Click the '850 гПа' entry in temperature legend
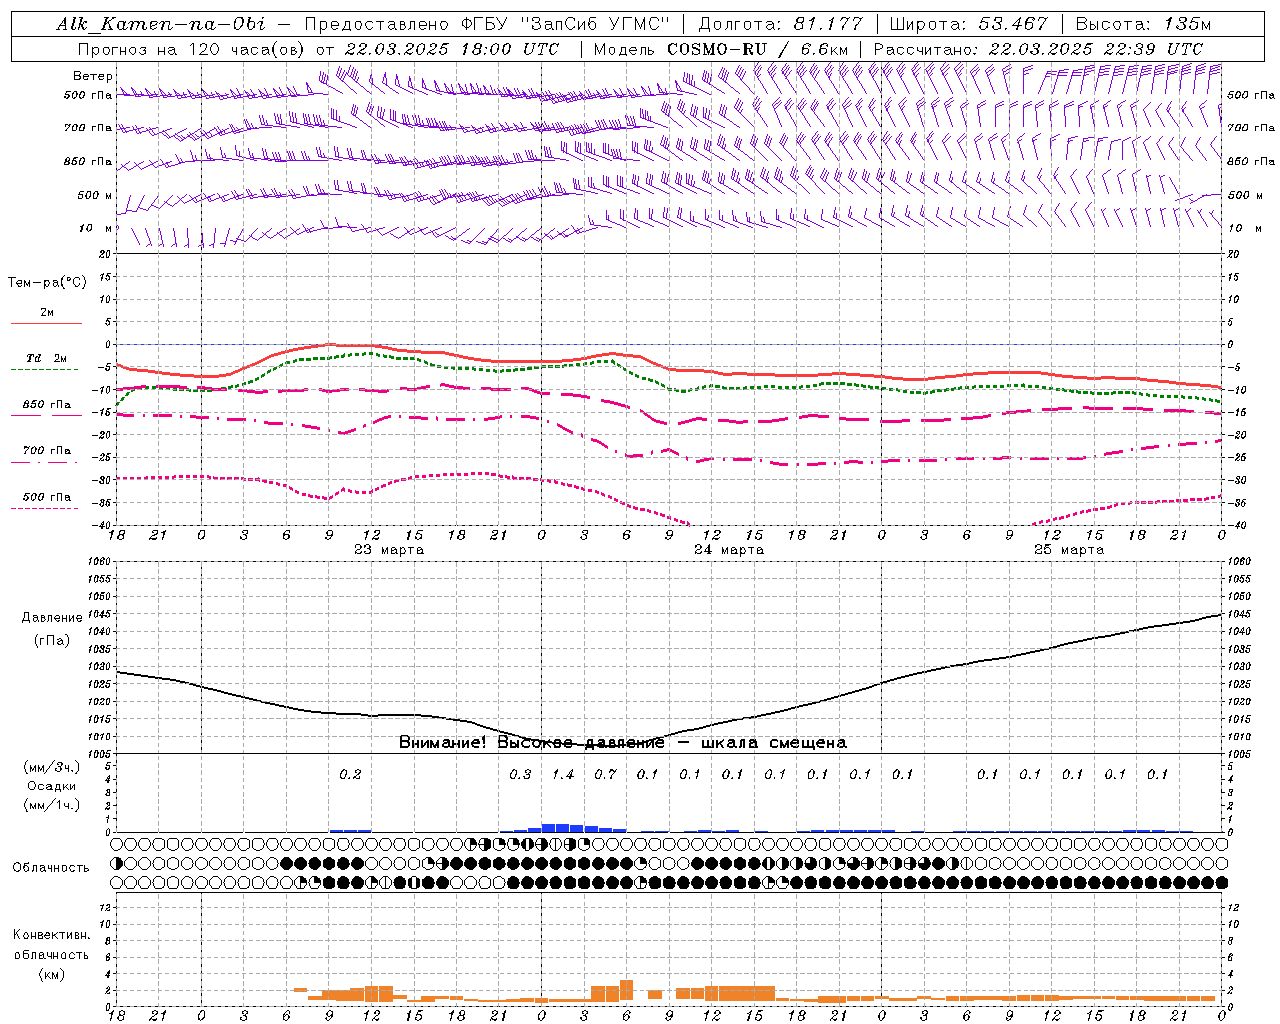The width and height of the screenshot is (1280, 1024). (x=47, y=405)
